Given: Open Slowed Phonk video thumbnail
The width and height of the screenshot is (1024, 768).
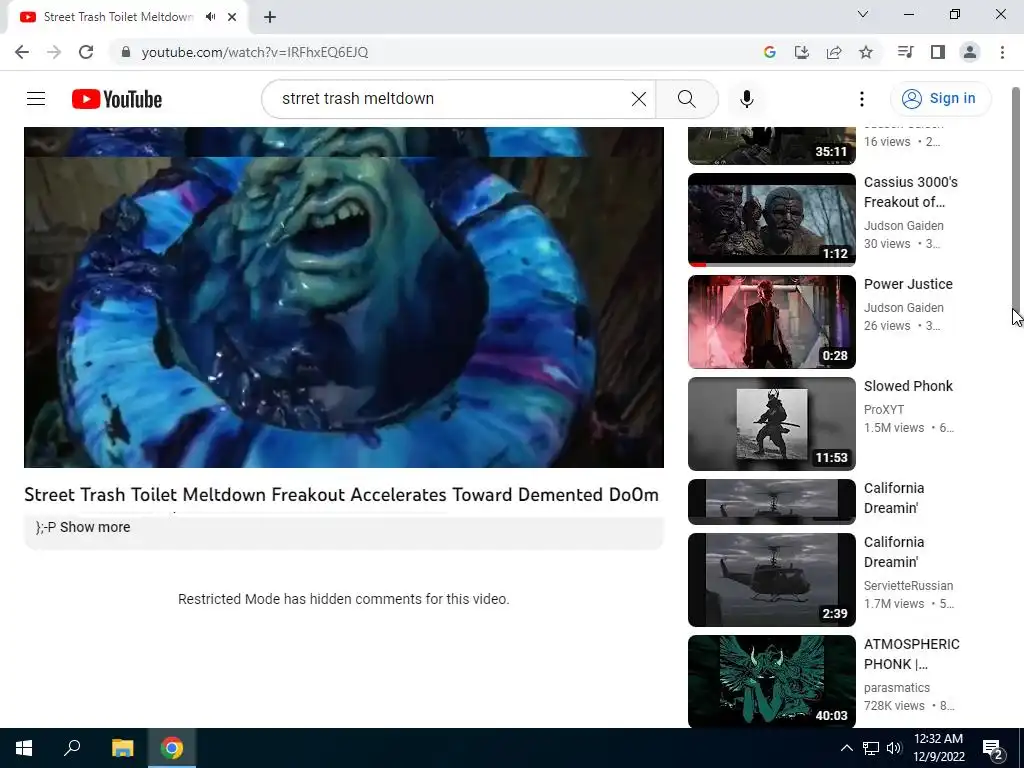Looking at the screenshot, I should (x=771, y=424).
